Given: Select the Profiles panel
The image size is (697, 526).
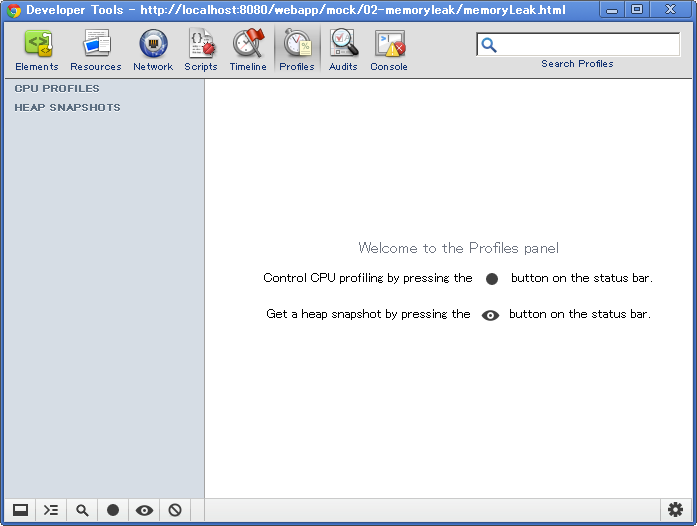Looking at the screenshot, I should (297, 50).
